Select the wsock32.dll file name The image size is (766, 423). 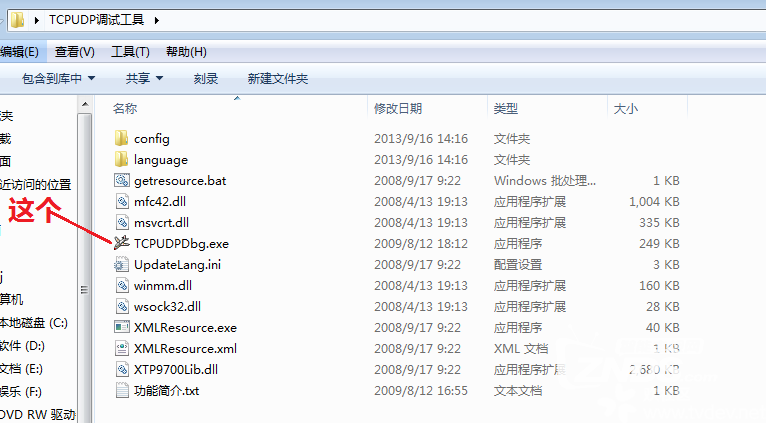coord(168,307)
